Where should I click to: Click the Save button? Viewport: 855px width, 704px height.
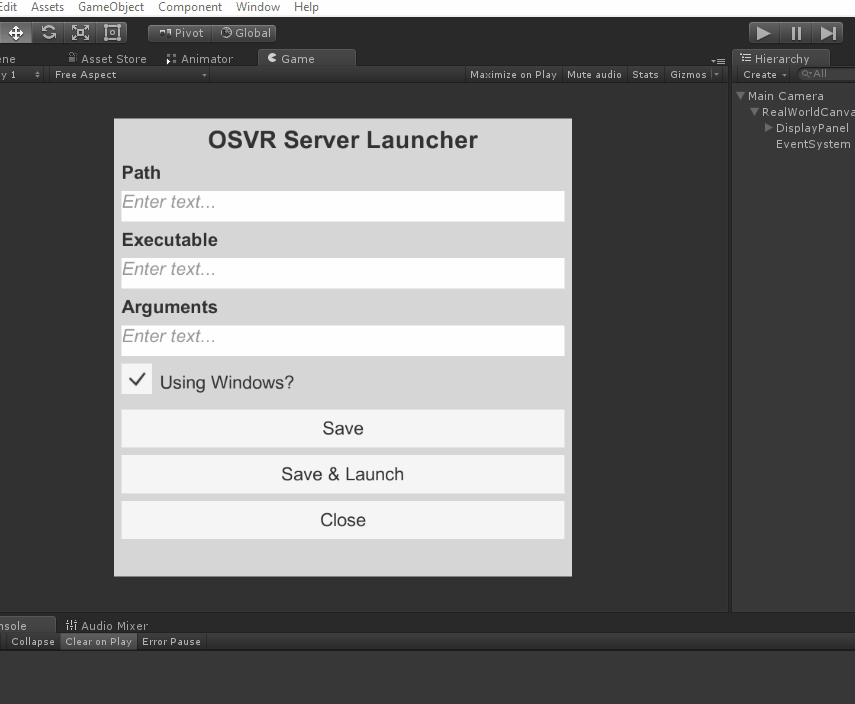point(342,429)
